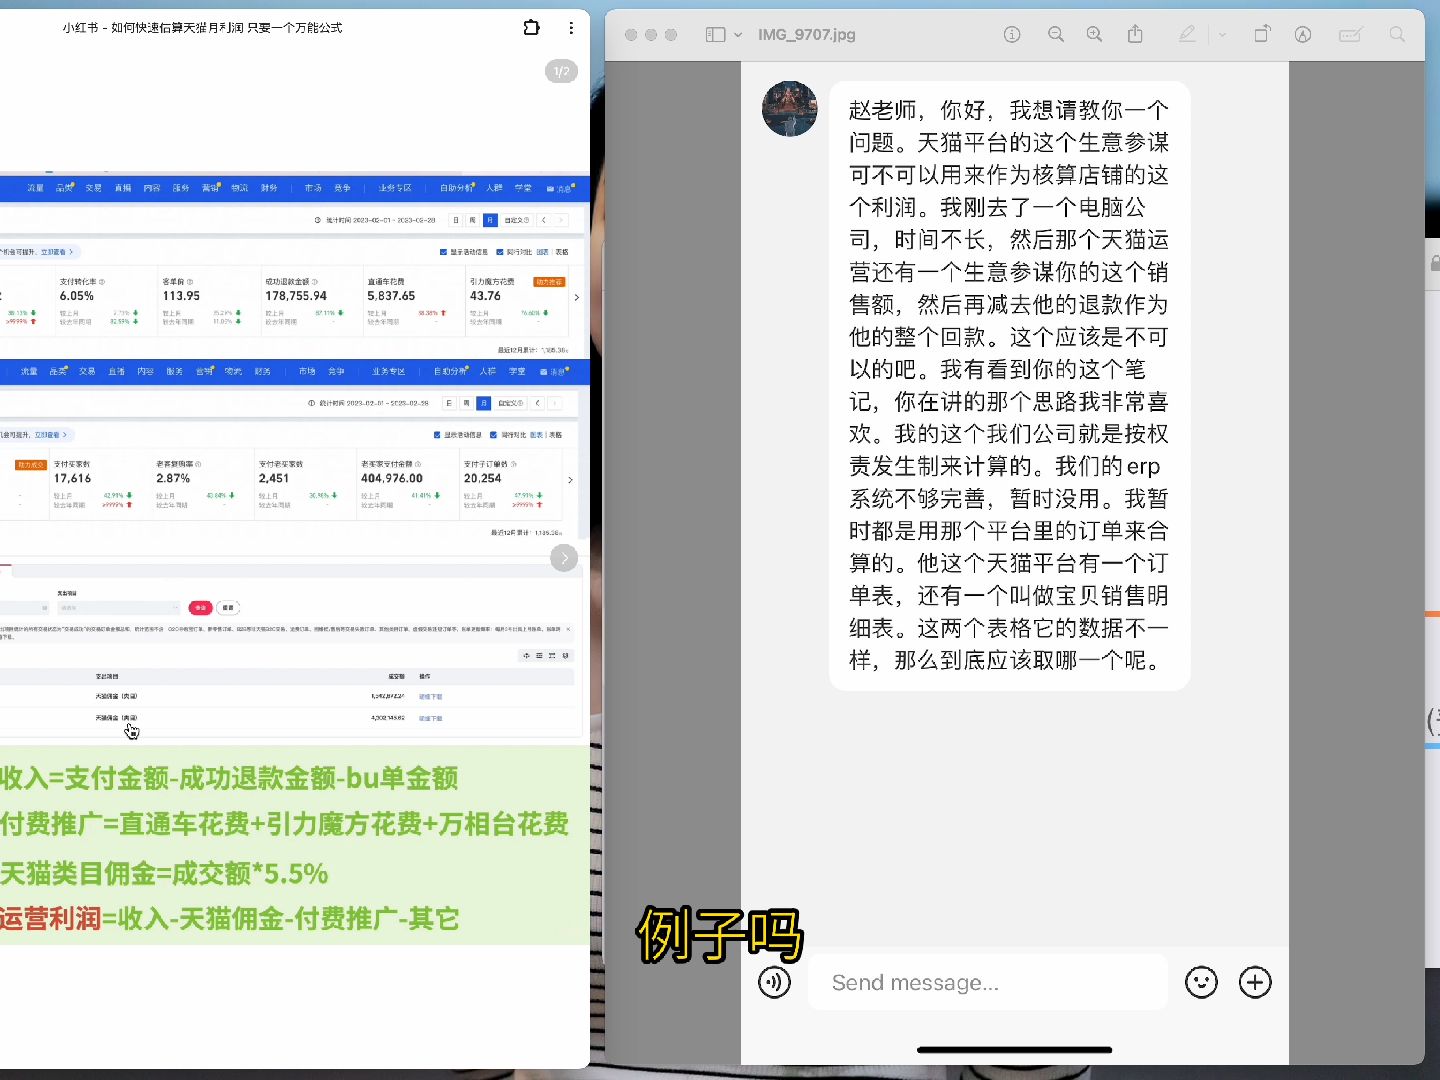Open the sender's avatar in chat
This screenshot has width=1440, height=1080.
789,109
